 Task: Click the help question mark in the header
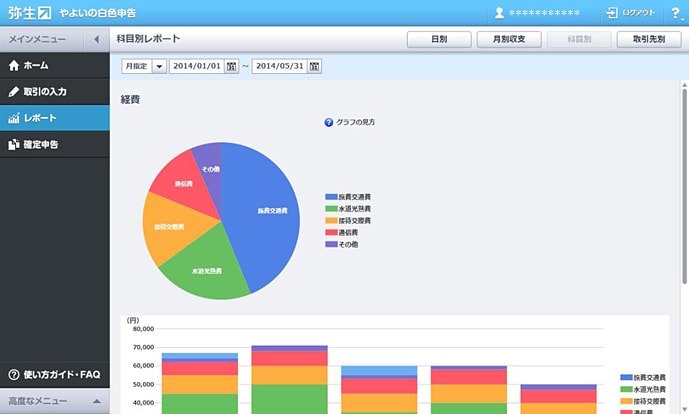675,13
